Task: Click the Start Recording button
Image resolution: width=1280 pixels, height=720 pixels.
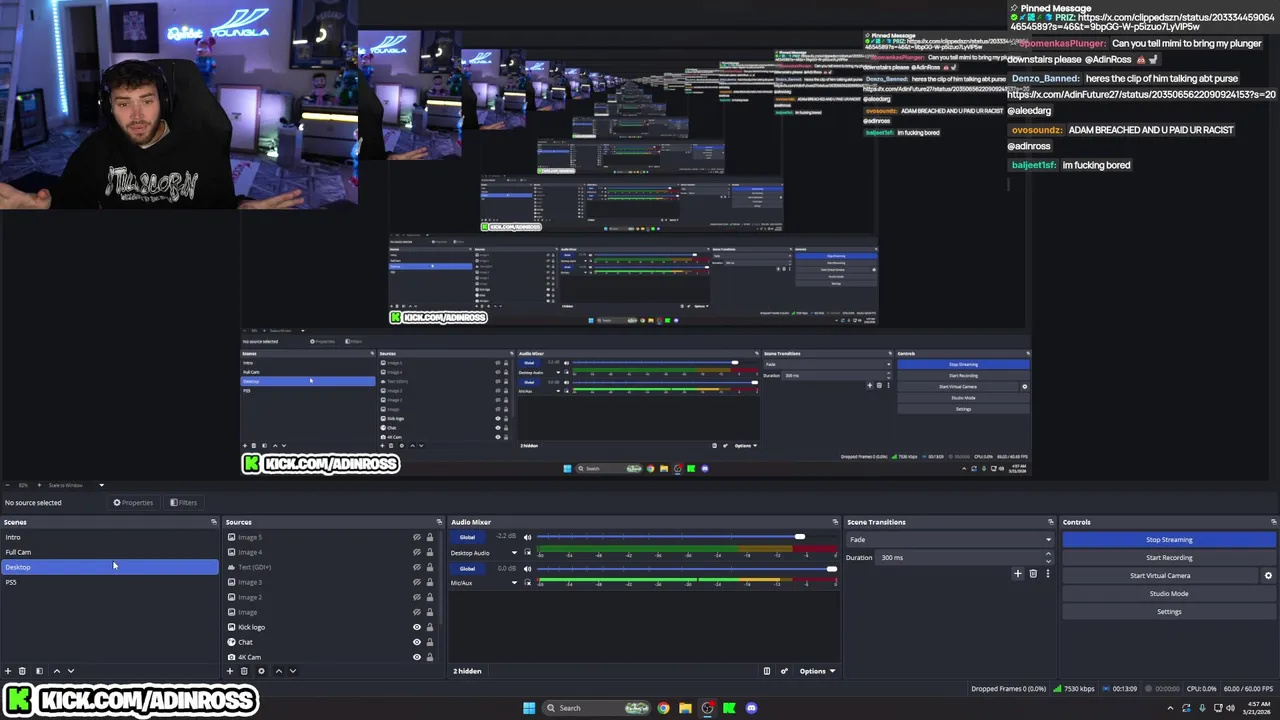Action: tap(1169, 558)
